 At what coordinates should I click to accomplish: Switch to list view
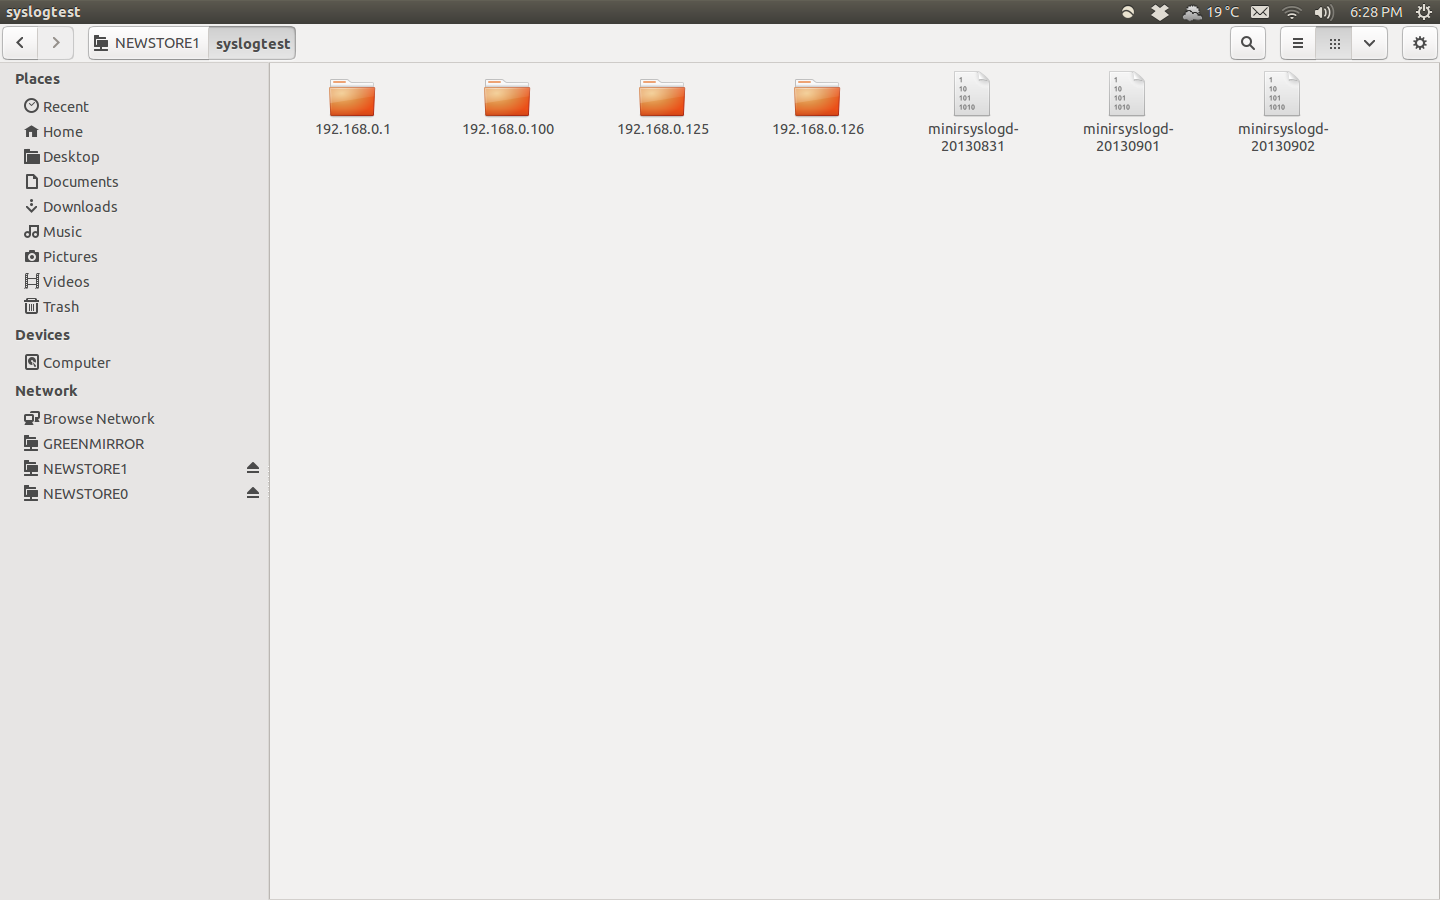point(1298,43)
